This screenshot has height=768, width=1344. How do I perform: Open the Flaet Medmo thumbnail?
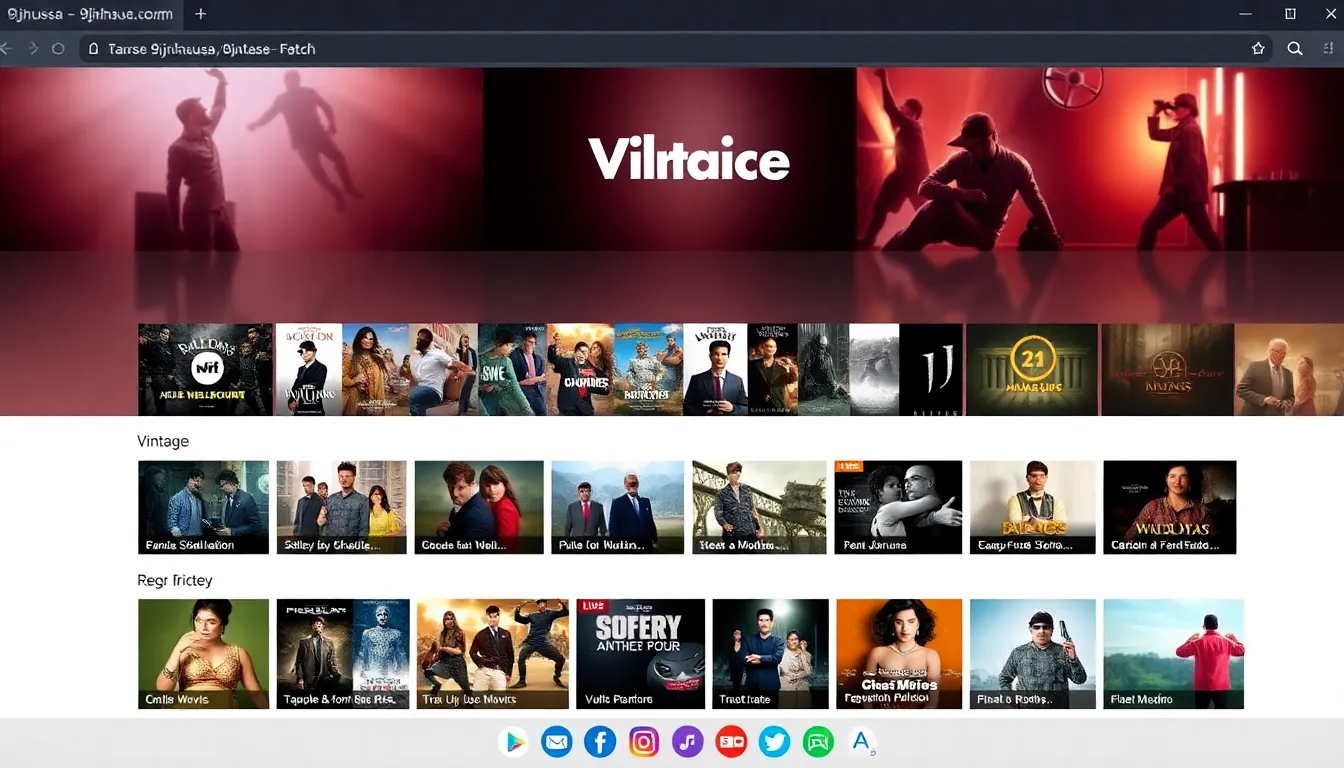[1173, 653]
